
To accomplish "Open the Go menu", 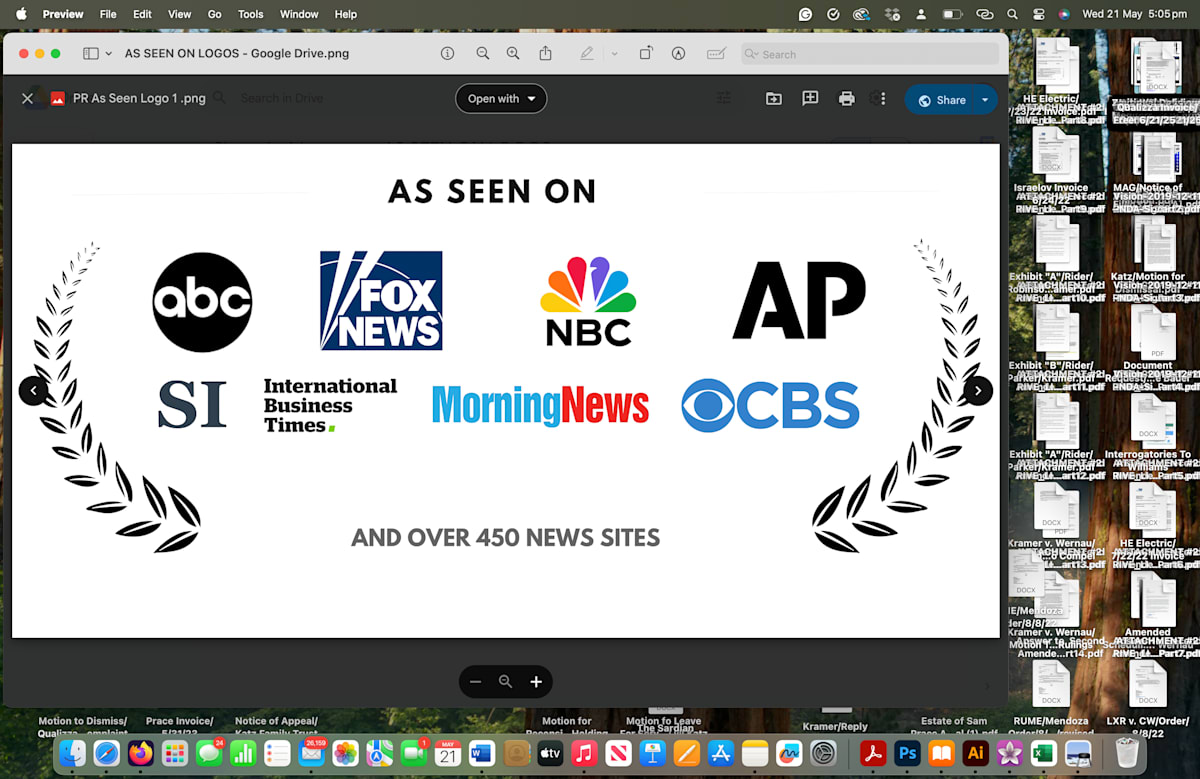I will tap(214, 14).
